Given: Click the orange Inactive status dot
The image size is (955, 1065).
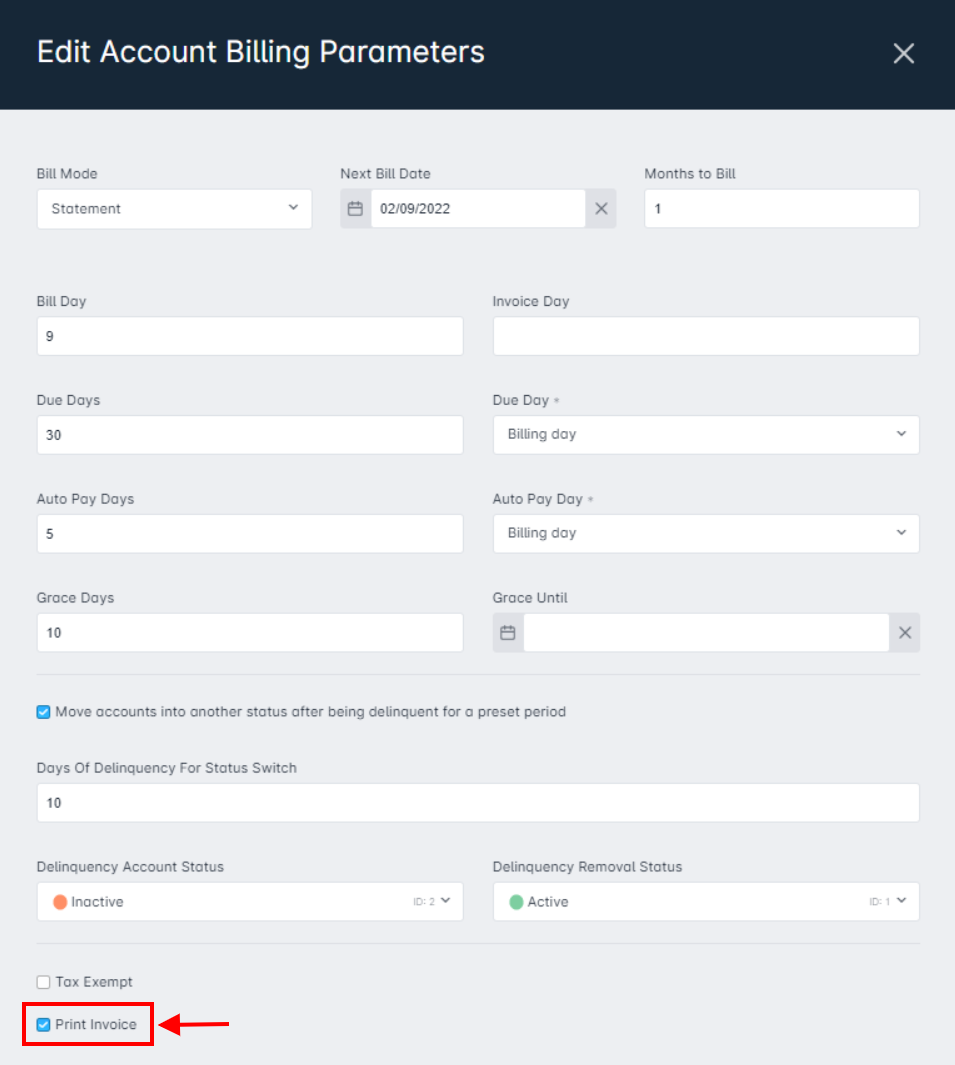Looking at the screenshot, I should 60,901.
